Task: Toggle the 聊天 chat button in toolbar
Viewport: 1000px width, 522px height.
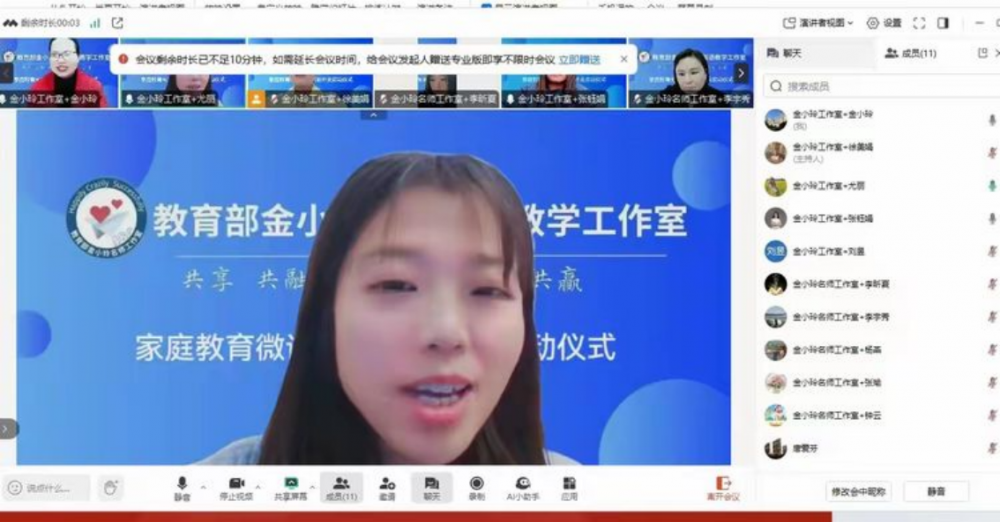Action: coord(432,488)
